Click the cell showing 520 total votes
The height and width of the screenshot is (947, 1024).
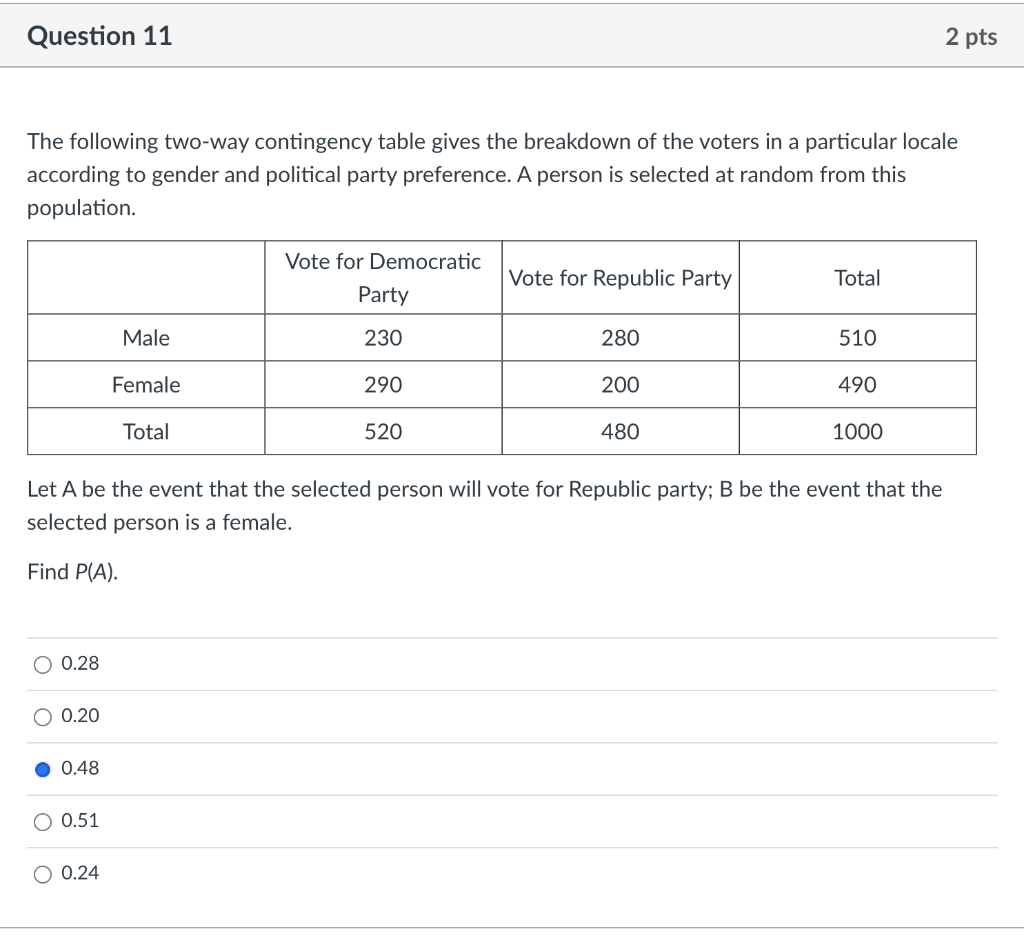click(x=382, y=431)
